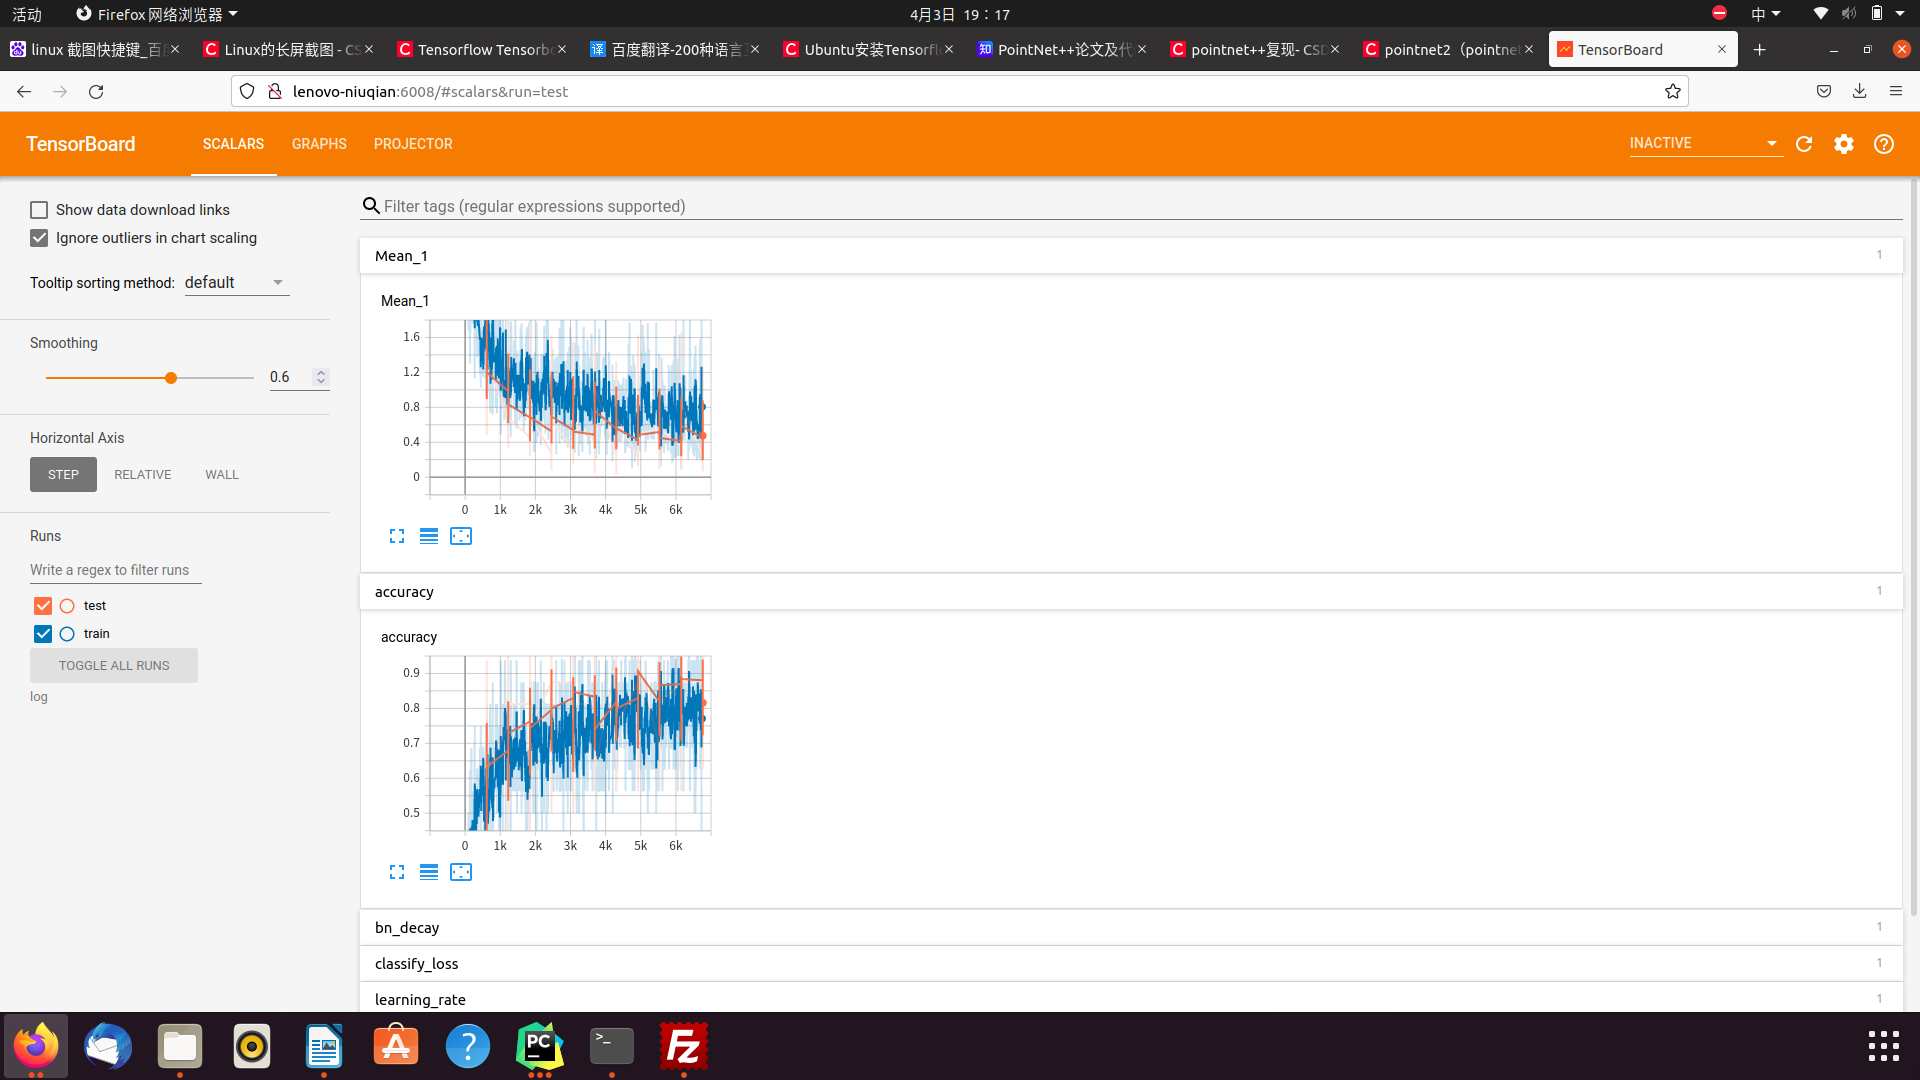Toggle y-axis log scale on Mean_1 chart
Screen dimensions: 1920x1080
[429, 536]
